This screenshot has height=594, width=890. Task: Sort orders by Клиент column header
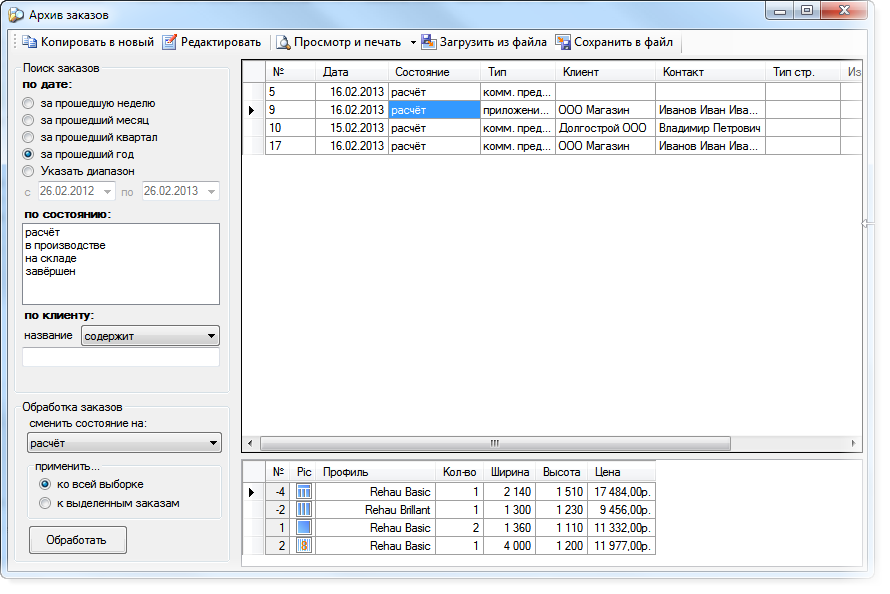click(x=605, y=72)
